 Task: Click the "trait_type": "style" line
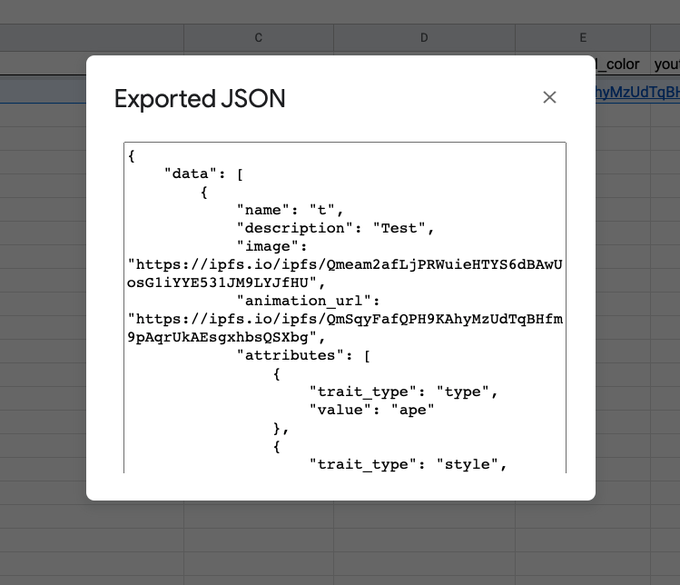pyautogui.click(x=408, y=465)
